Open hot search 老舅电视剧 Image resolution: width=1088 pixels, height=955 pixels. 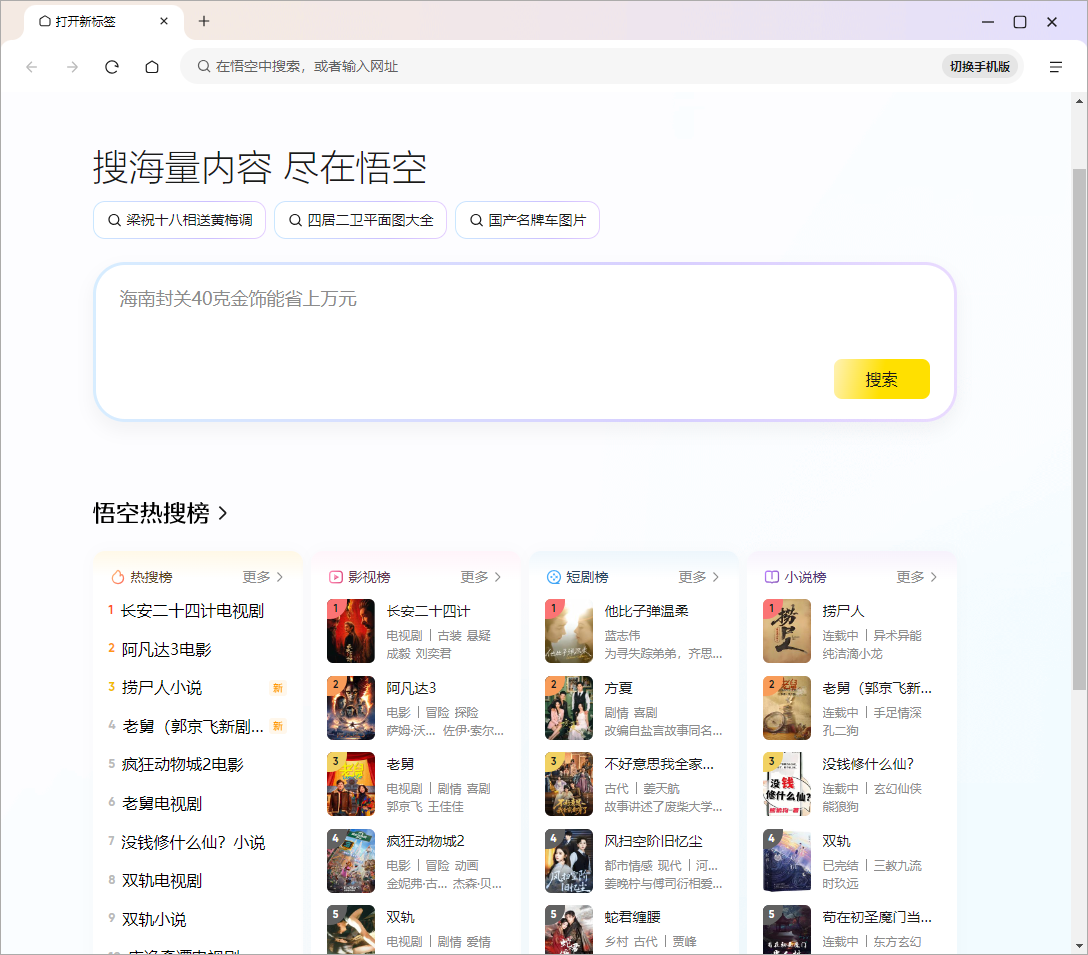[162, 804]
